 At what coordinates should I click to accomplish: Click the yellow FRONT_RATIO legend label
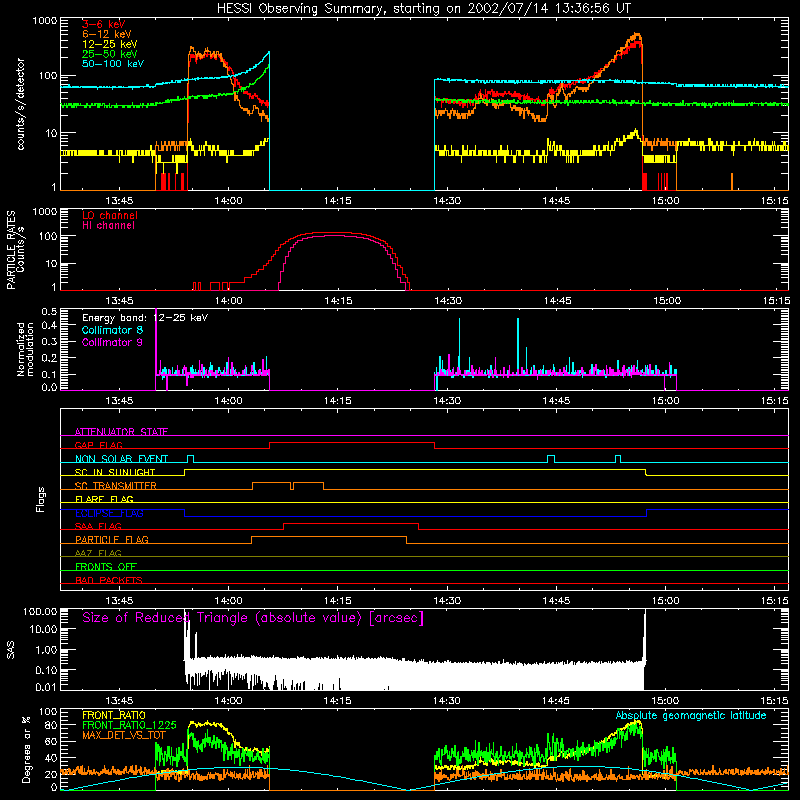coord(114,715)
